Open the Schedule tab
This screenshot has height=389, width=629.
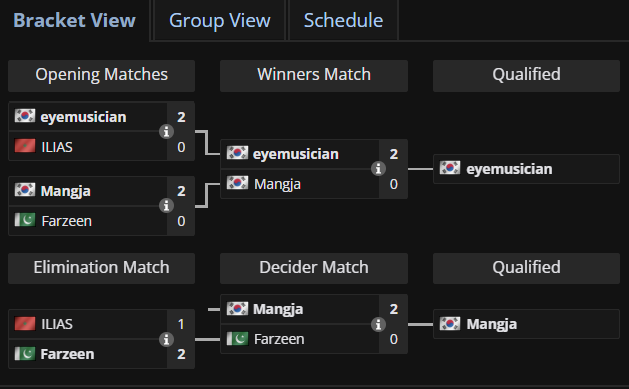point(343,20)
